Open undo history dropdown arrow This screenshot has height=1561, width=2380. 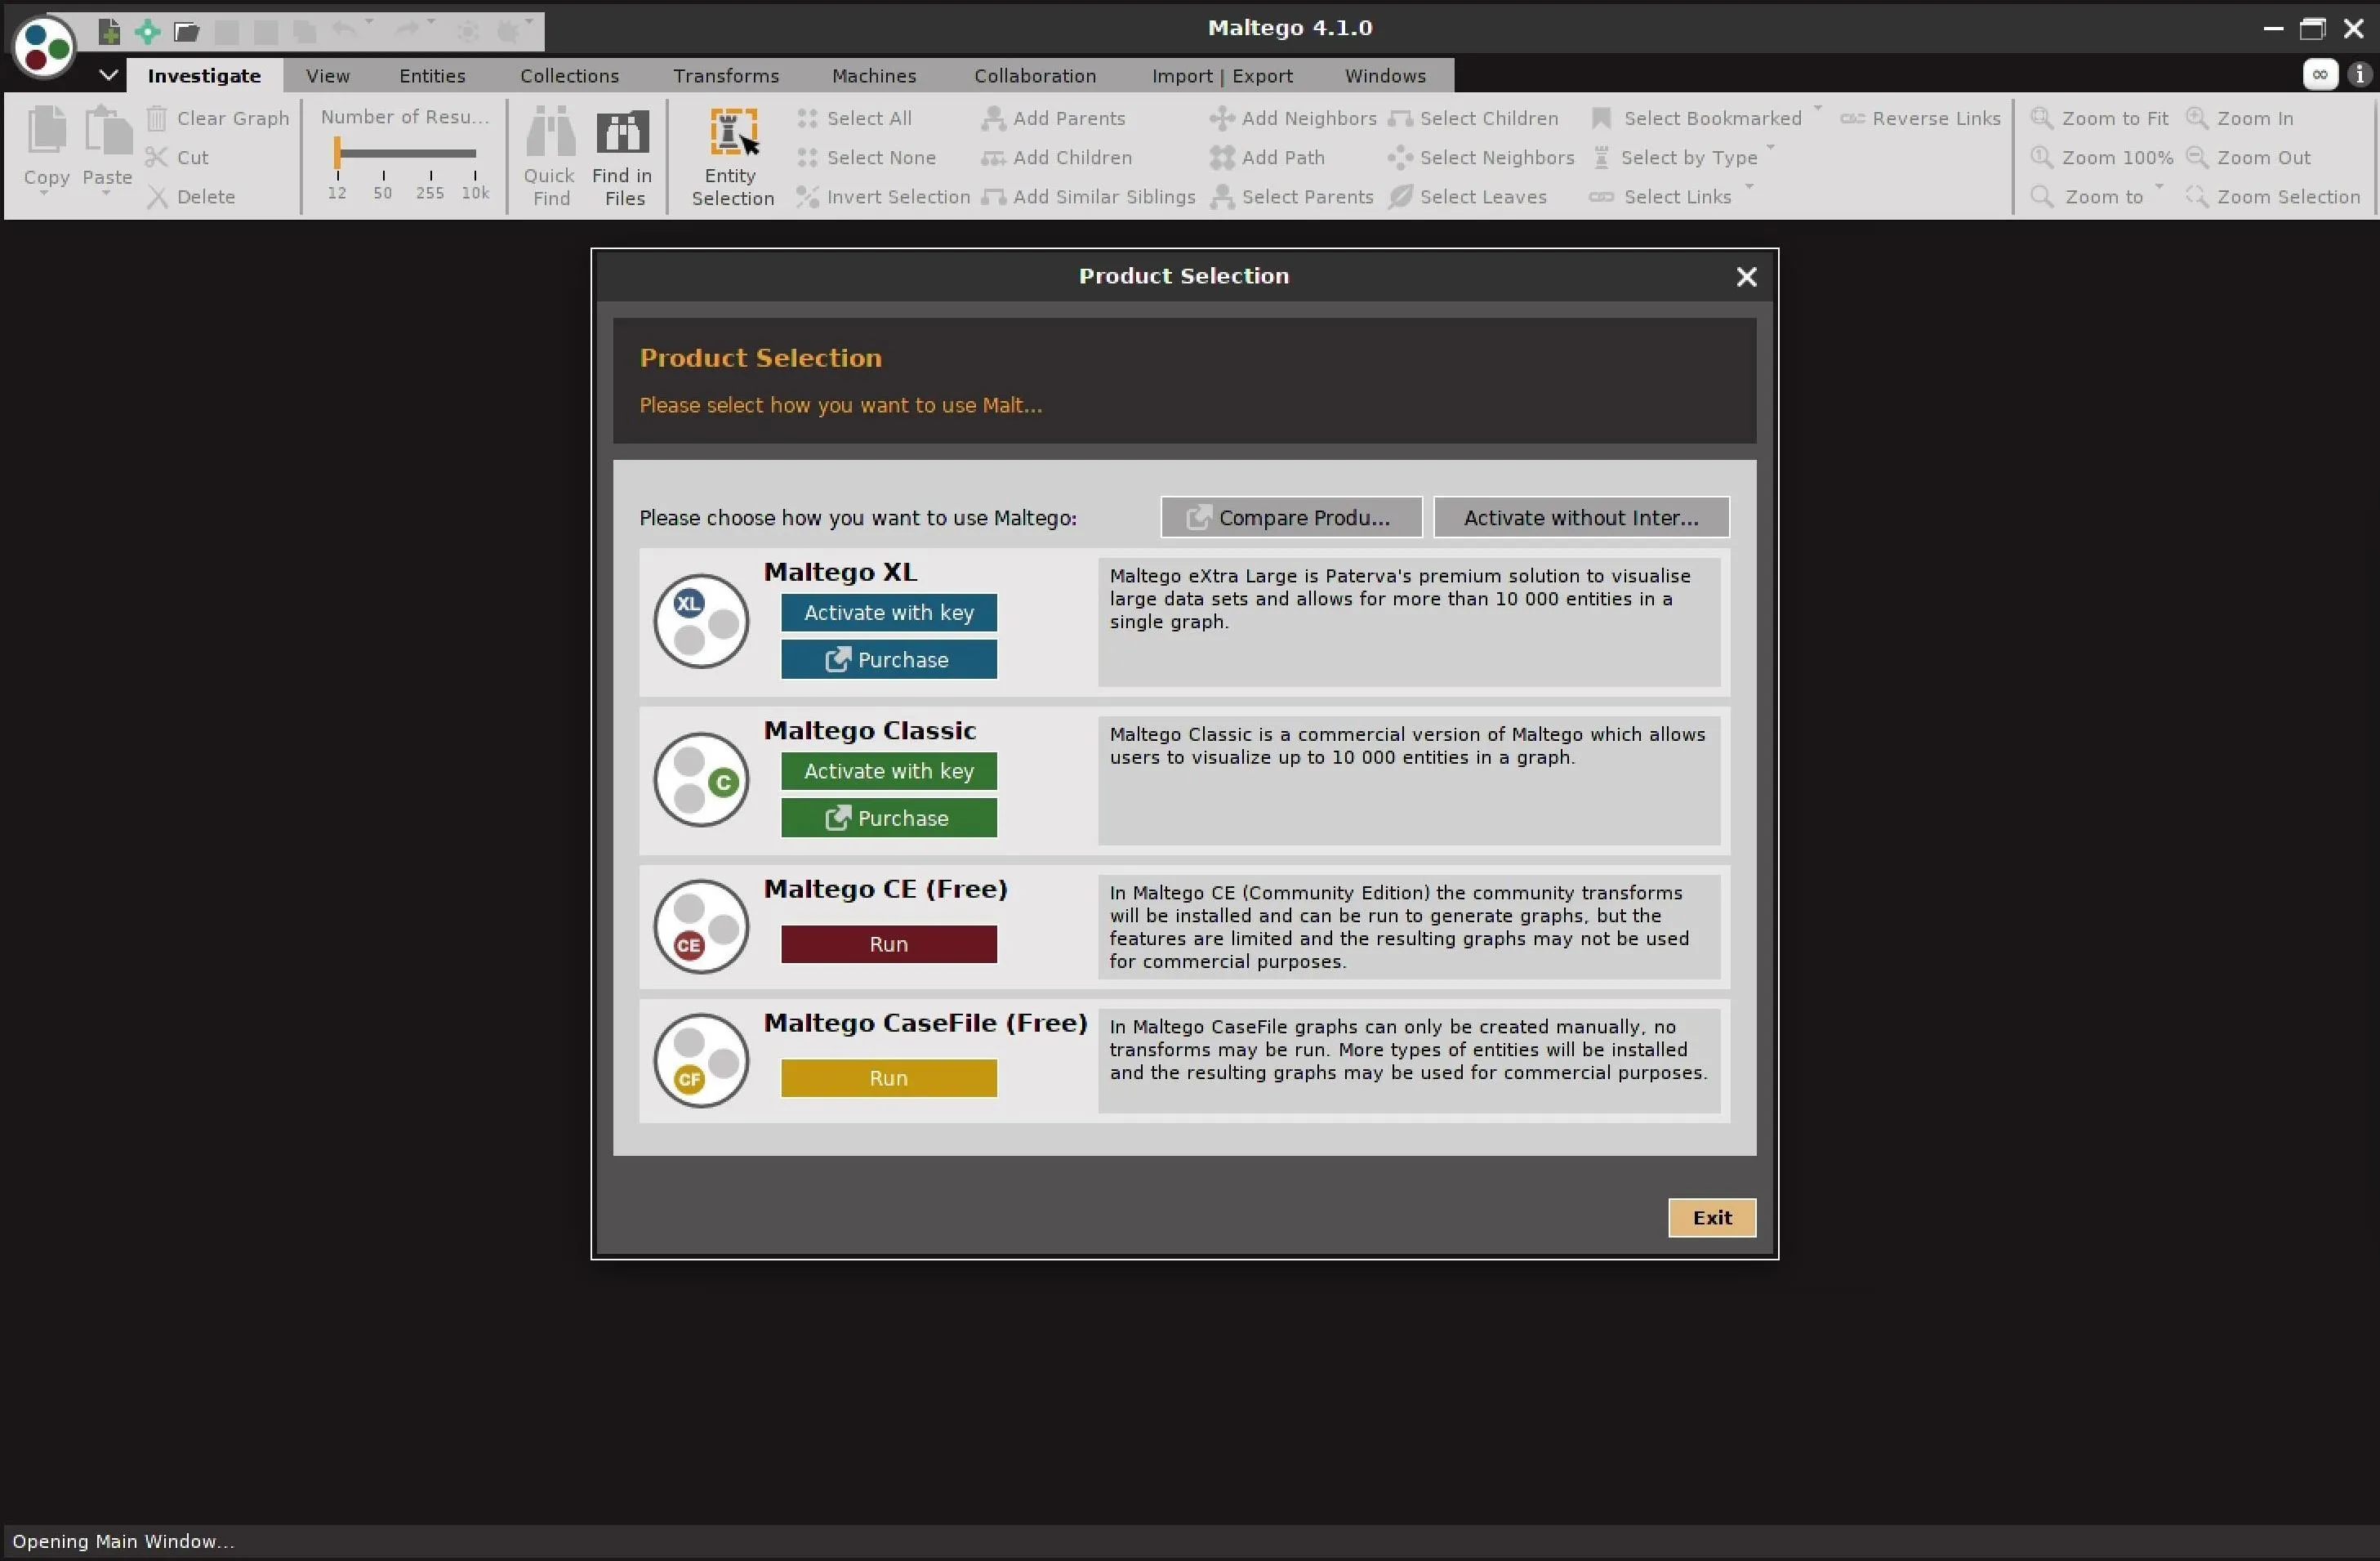pos(369,22)
